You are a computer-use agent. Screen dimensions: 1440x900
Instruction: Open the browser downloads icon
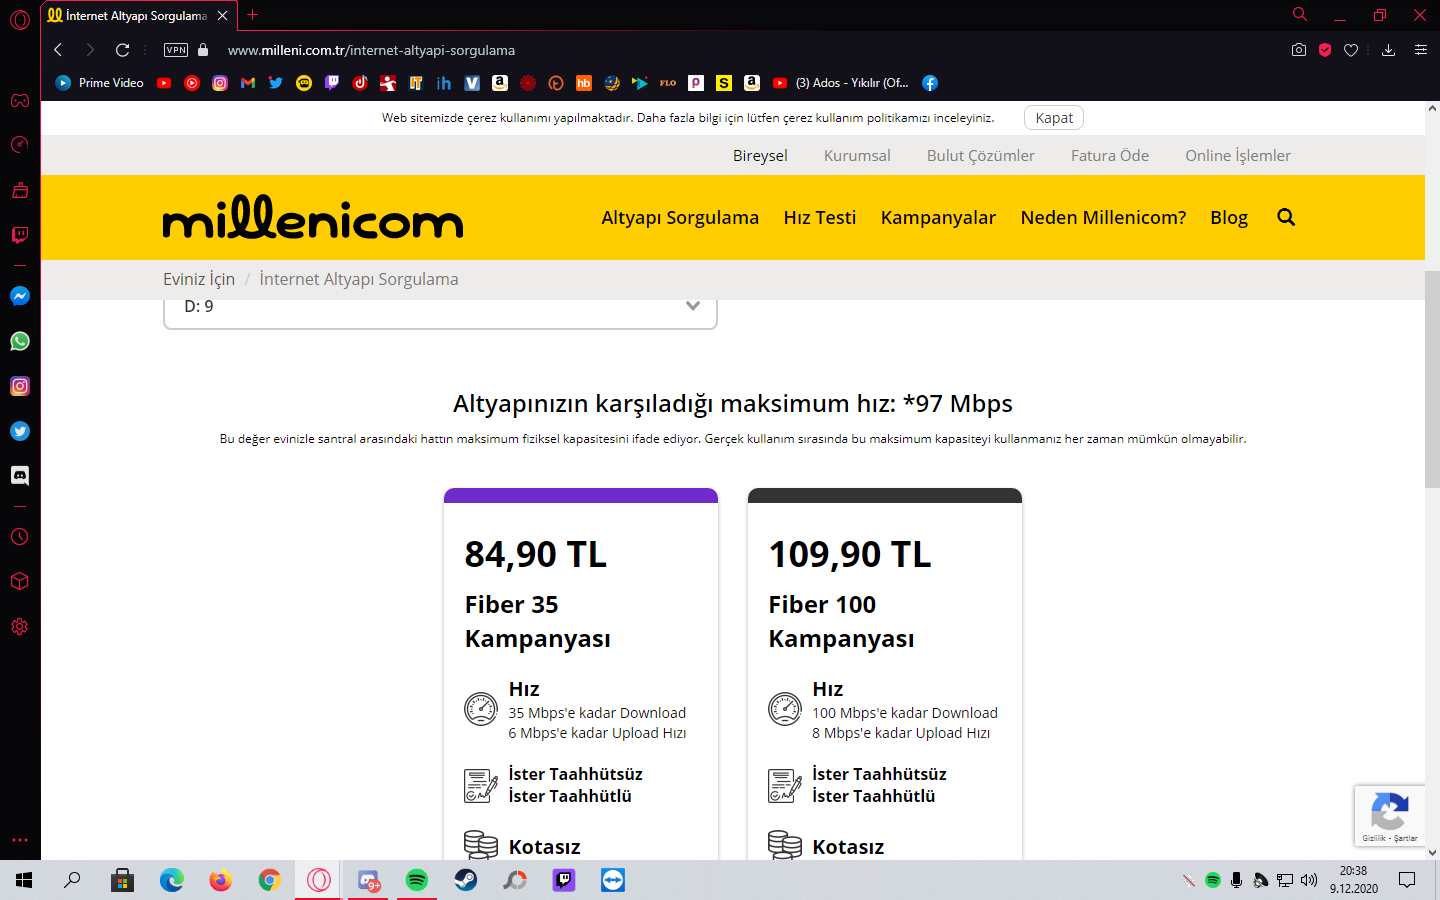click(1388, 50)
